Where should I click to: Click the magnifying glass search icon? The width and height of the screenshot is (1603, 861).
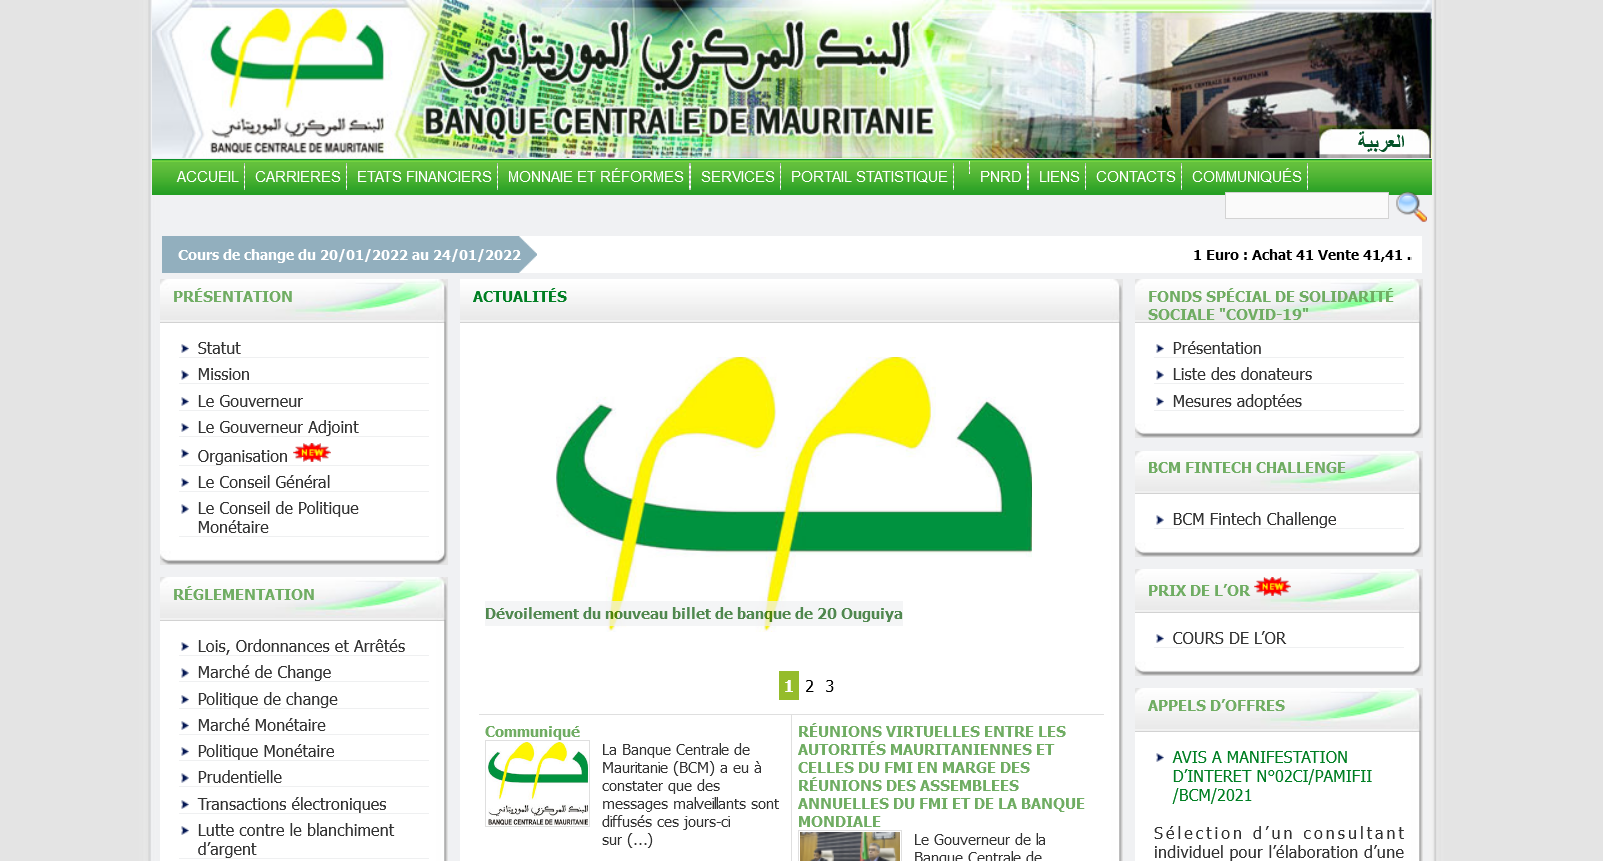click(1410, 207)
